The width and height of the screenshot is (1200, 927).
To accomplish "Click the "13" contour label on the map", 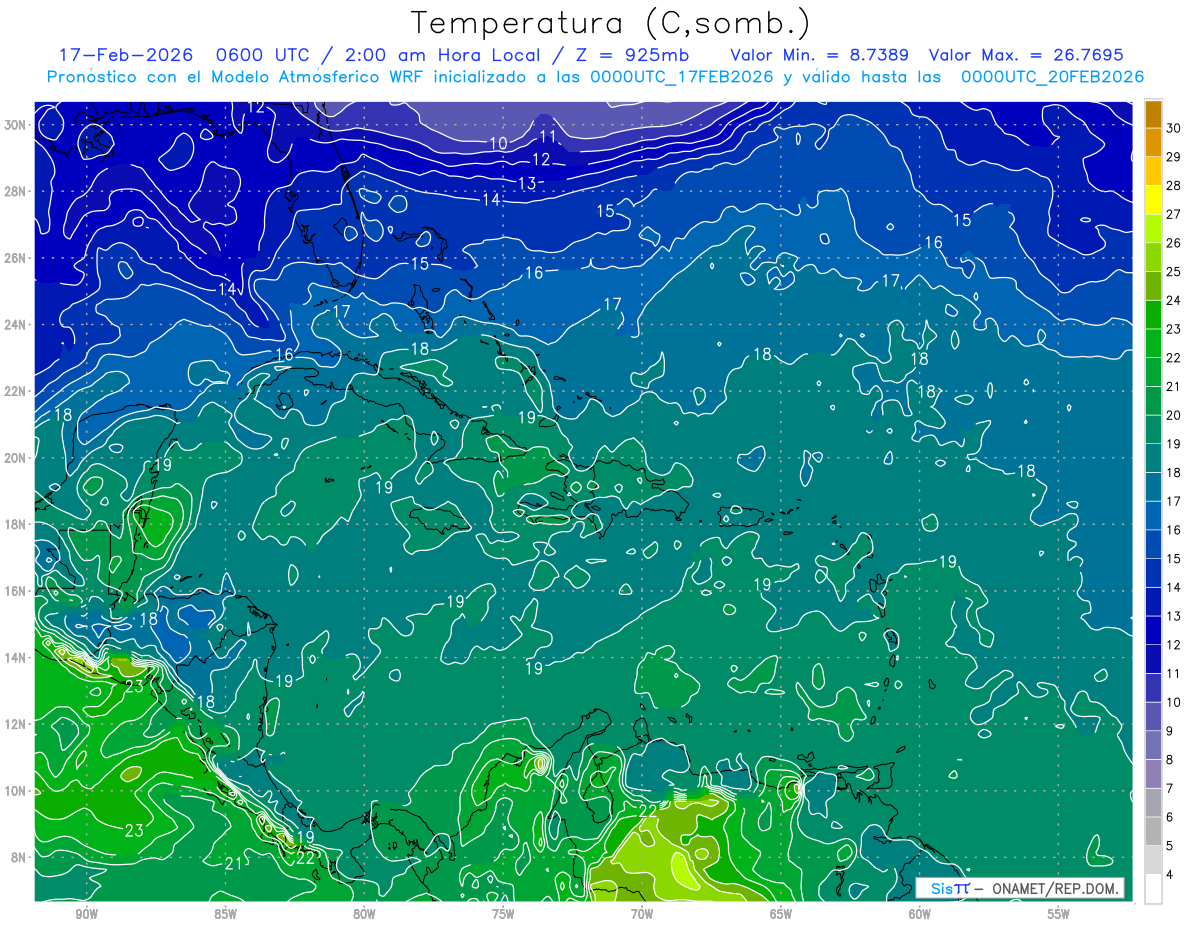I will coord(527,182).
